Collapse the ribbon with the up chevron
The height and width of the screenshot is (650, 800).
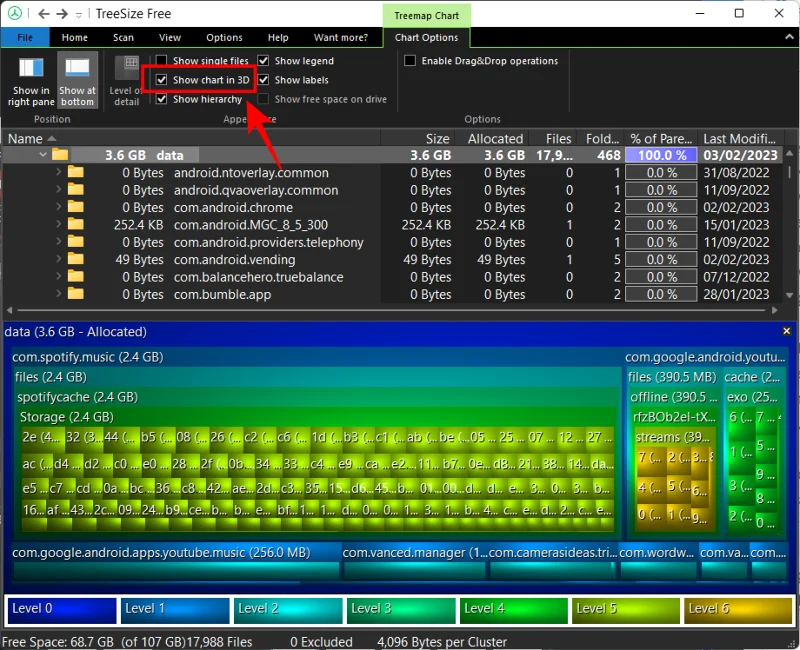pyautogui.click(x=789, y=37)
